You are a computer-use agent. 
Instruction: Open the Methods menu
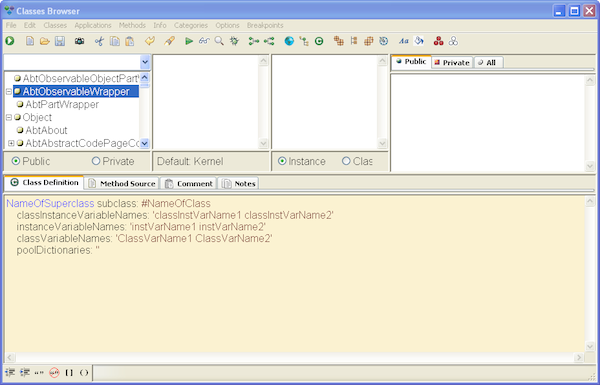click(x=132, y=25)
